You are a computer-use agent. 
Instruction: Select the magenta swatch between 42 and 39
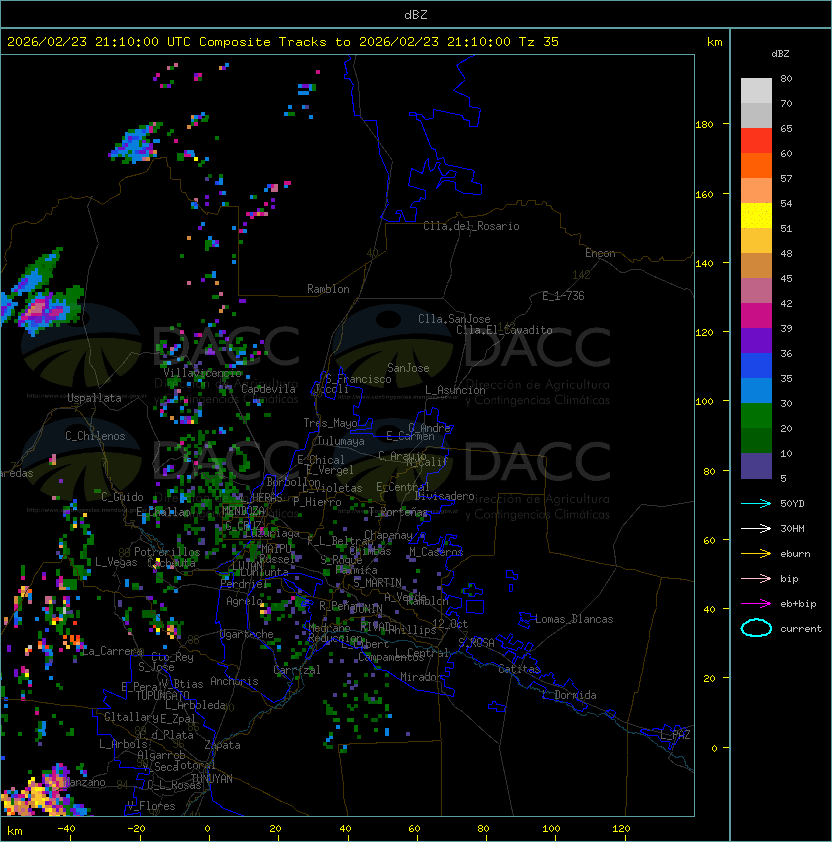click(x=756, y=316)
